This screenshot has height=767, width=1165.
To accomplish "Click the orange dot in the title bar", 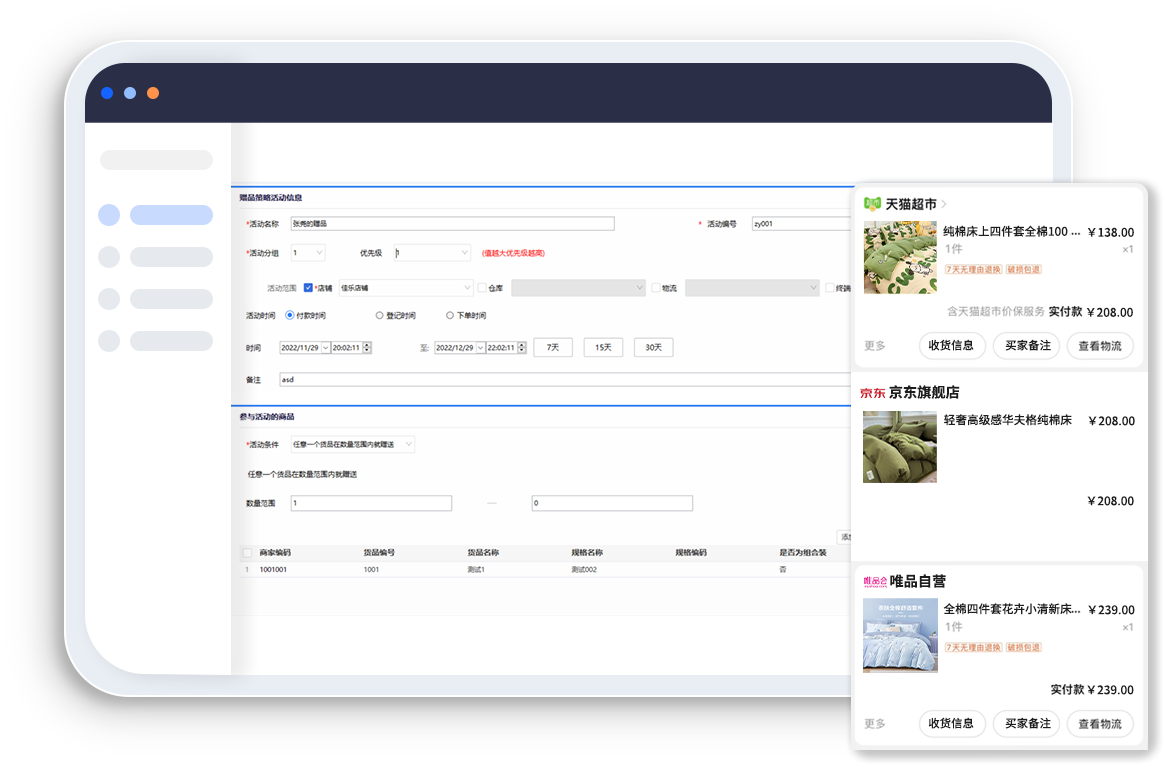I will tap(153, 93).
